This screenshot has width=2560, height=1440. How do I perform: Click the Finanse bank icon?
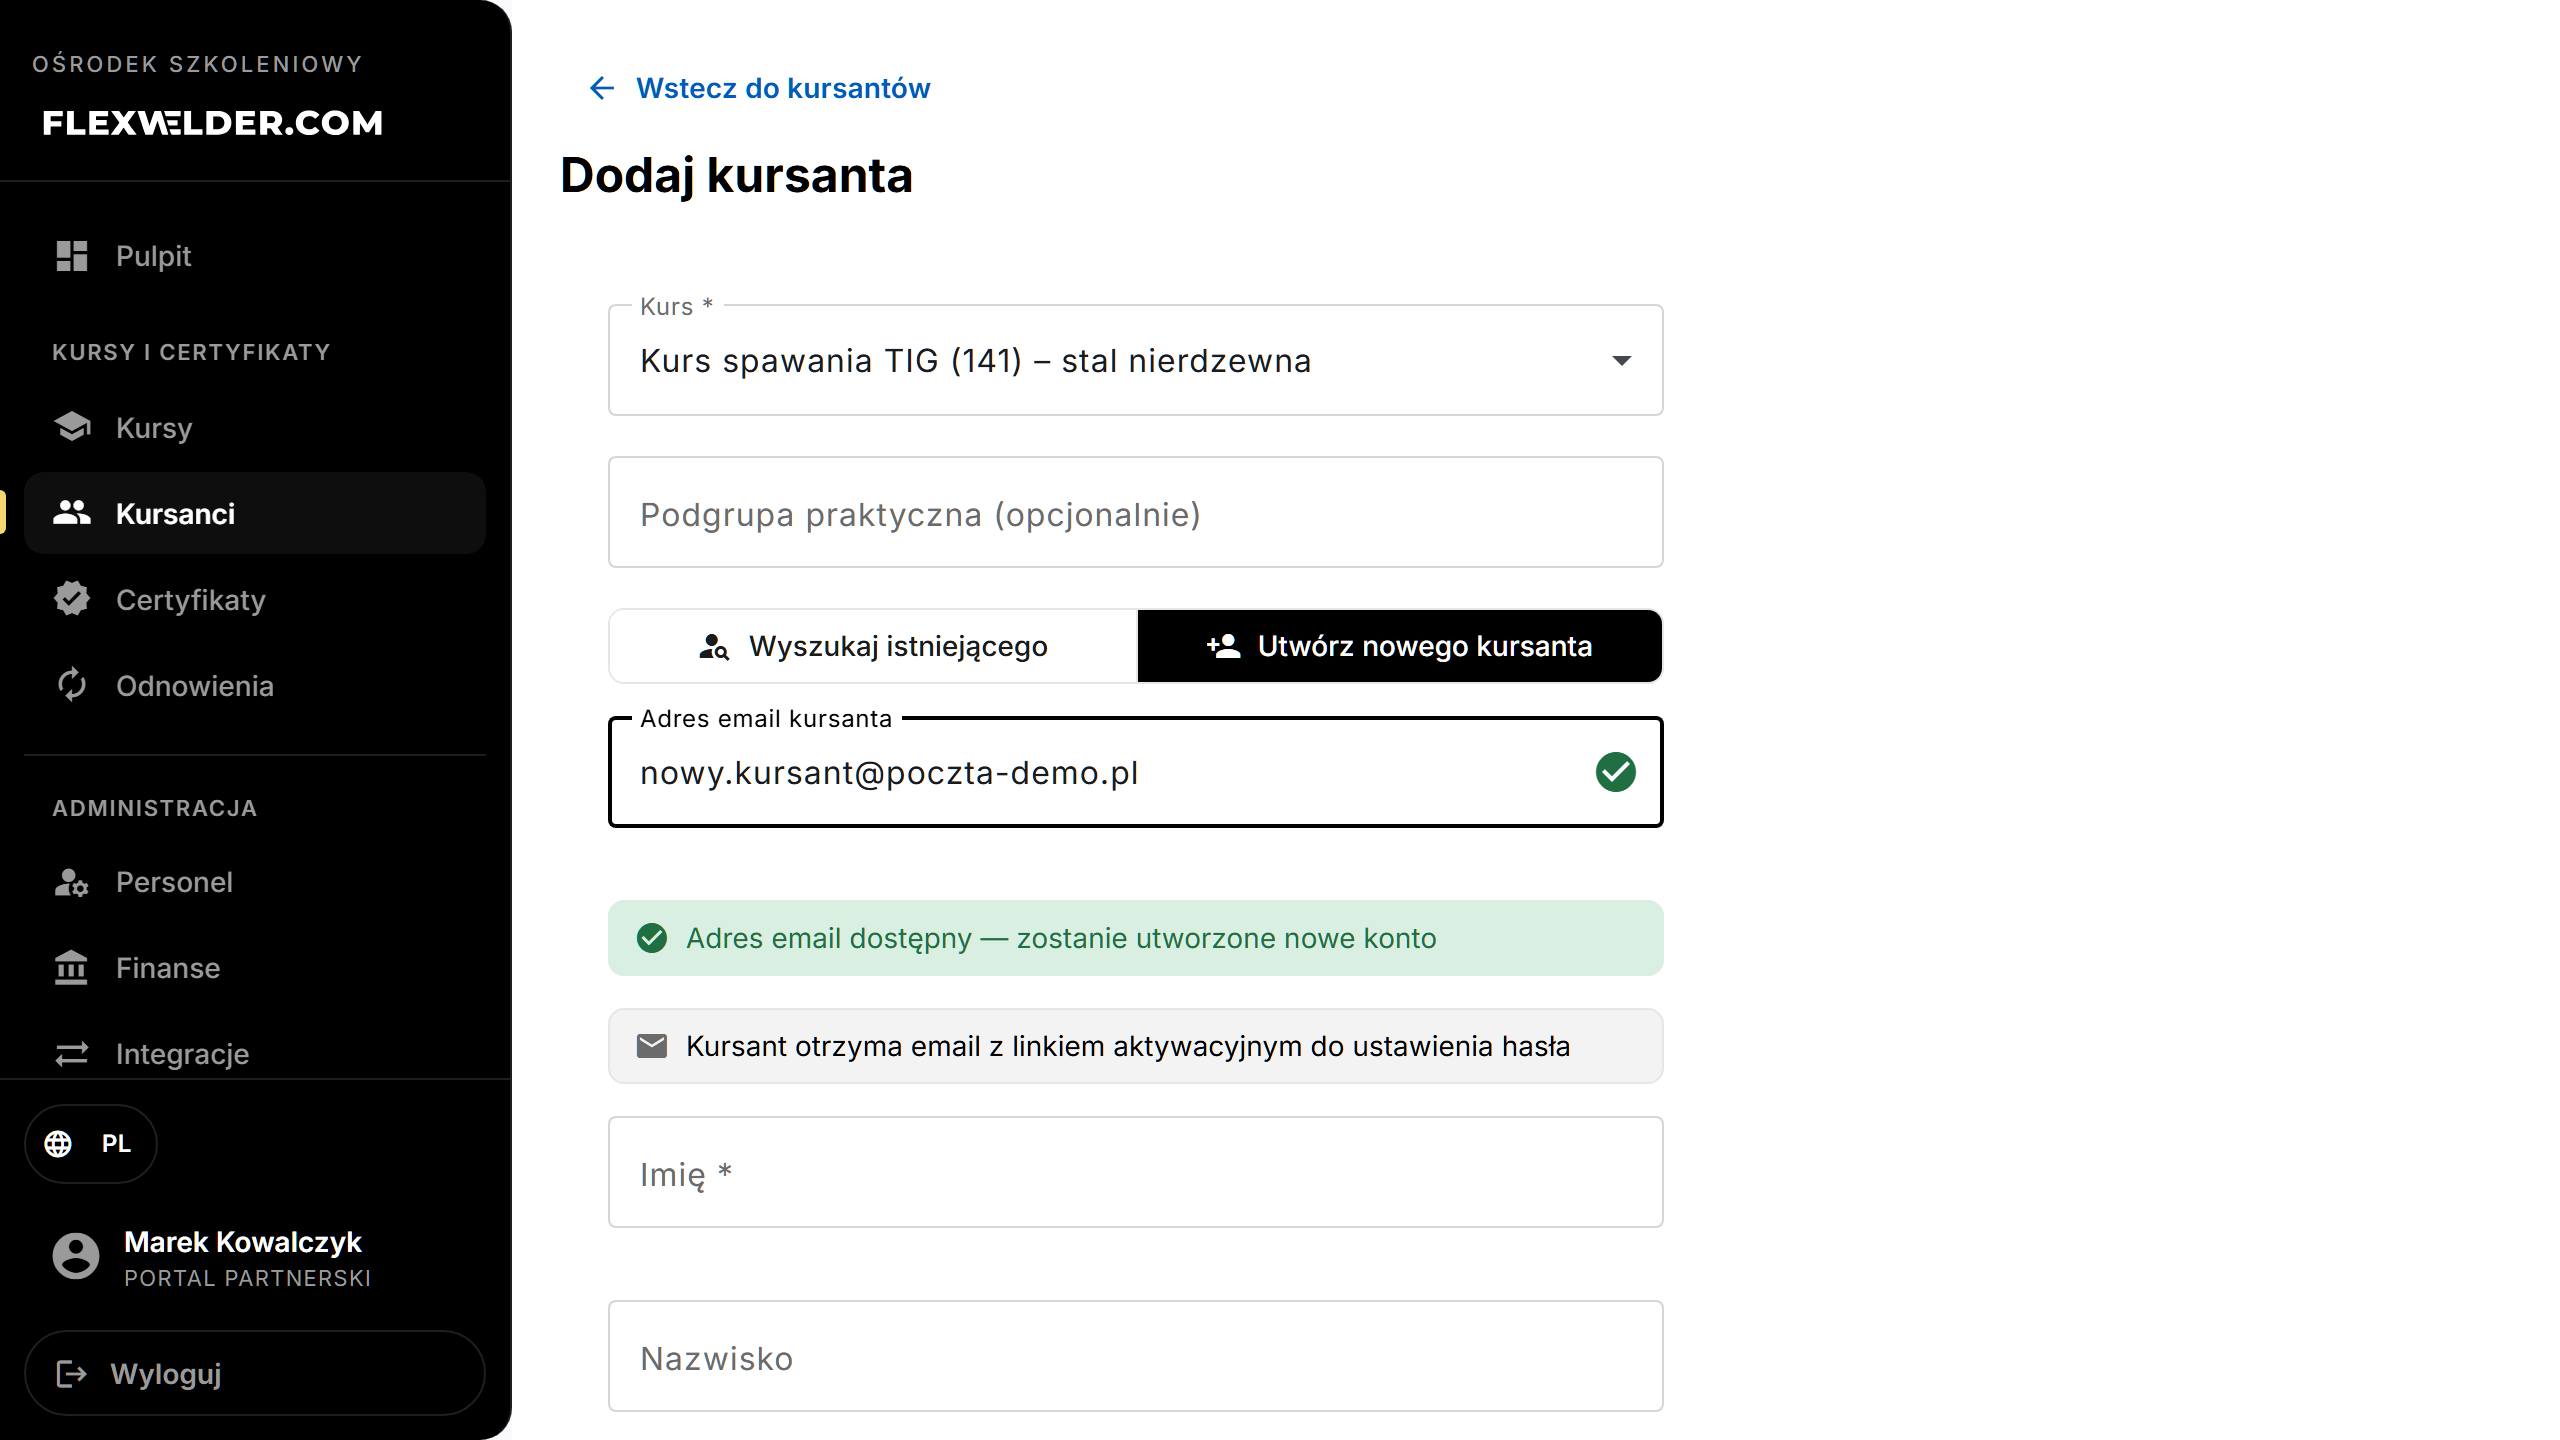tap(71, 967)
